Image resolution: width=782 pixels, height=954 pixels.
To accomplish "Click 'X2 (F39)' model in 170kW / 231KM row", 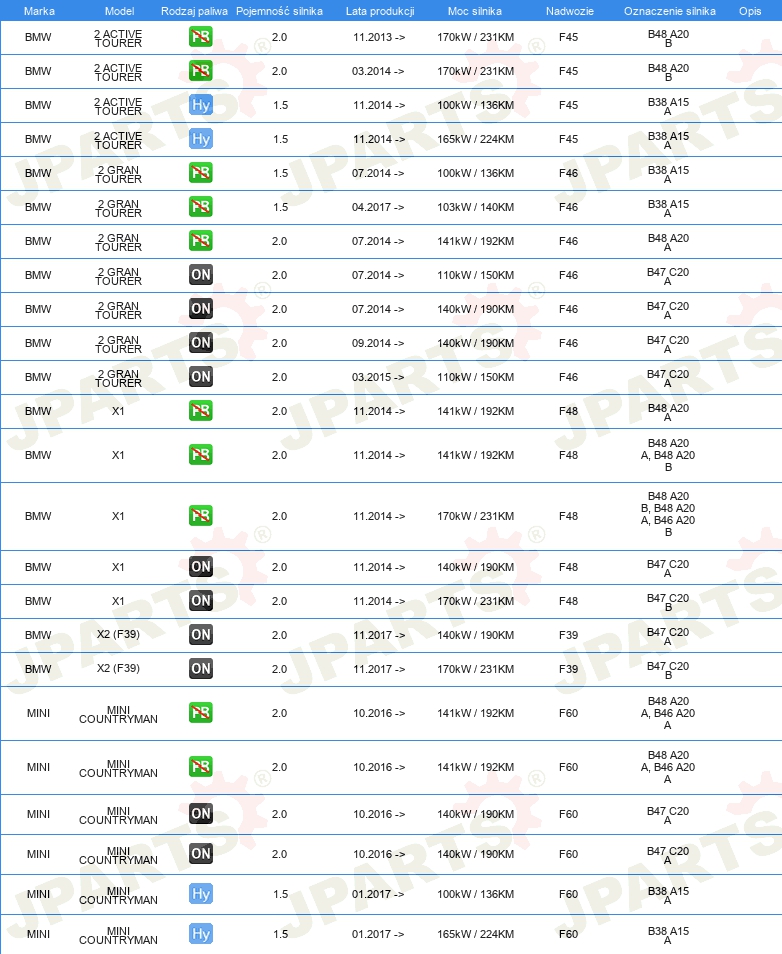I will [118, 669].
